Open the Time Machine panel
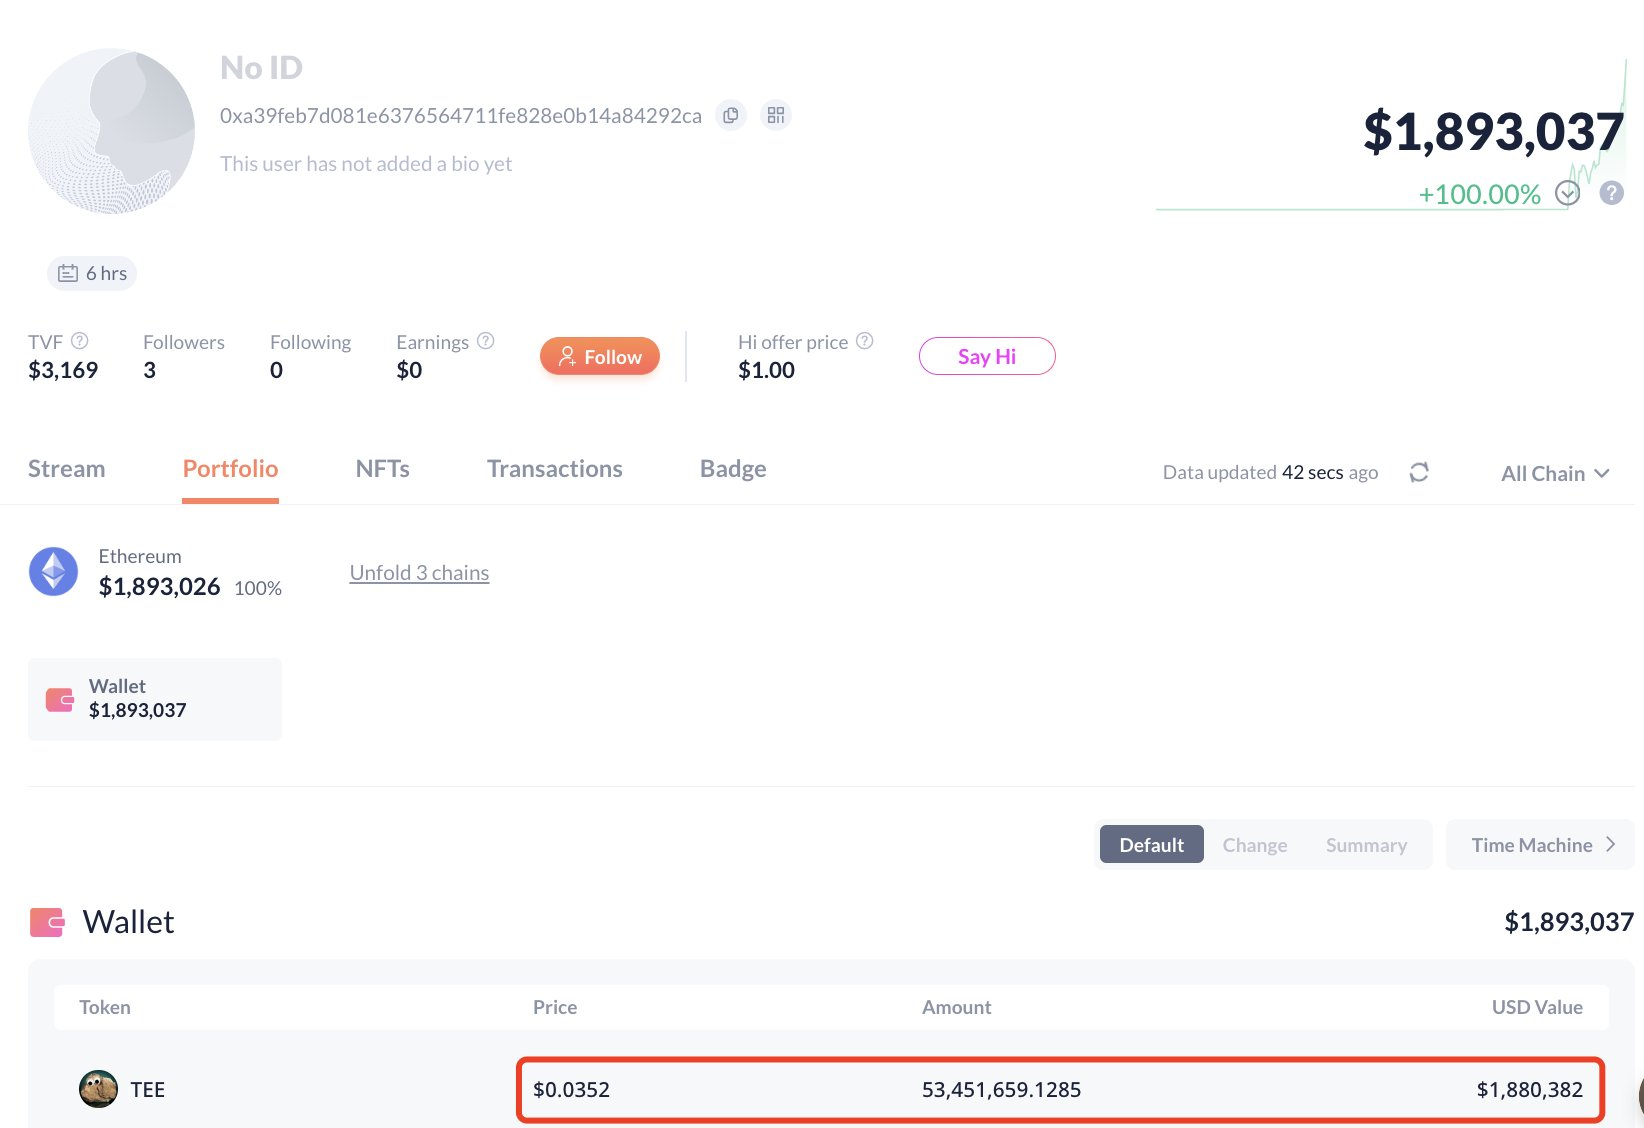The image size is (1644, 1128). coord(1540,845)
